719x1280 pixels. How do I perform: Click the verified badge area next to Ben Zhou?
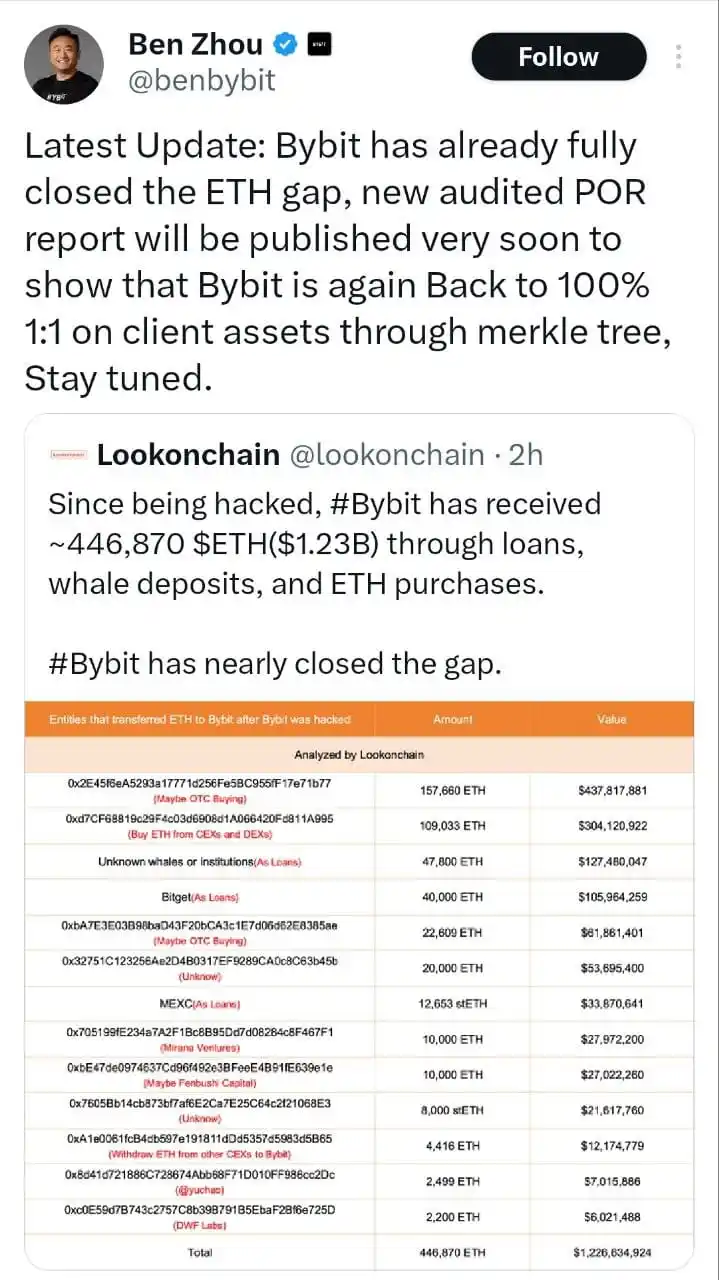point(286,43)
